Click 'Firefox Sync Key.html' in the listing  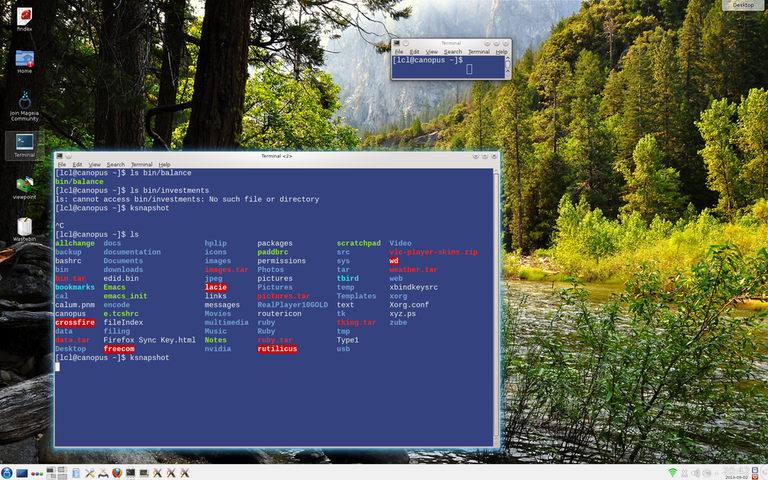click(149, 340)
